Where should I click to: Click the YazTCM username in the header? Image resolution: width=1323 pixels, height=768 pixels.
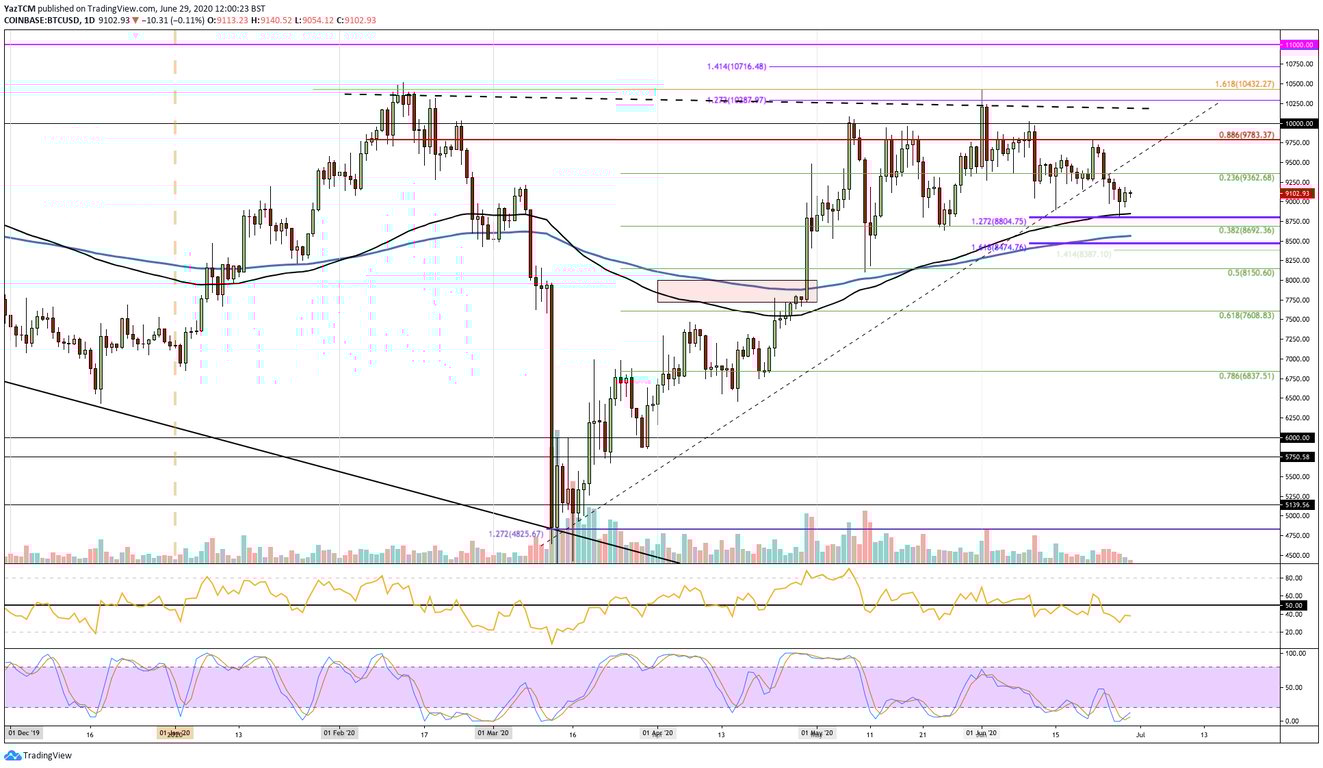(x=20, y=6)
